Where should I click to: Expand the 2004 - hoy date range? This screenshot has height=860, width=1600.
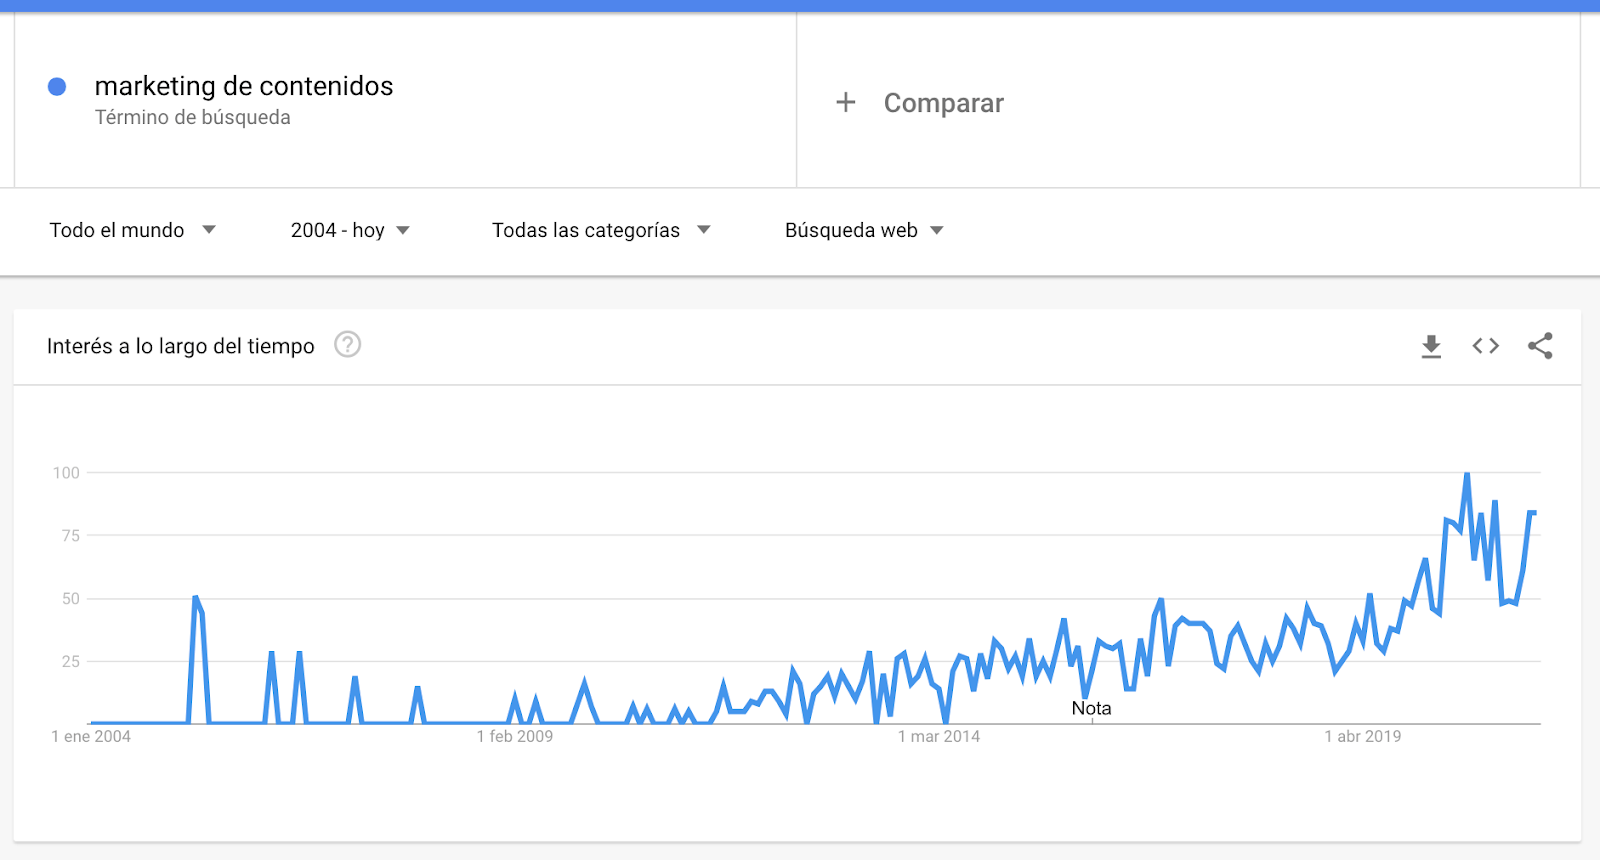[350, 230]
